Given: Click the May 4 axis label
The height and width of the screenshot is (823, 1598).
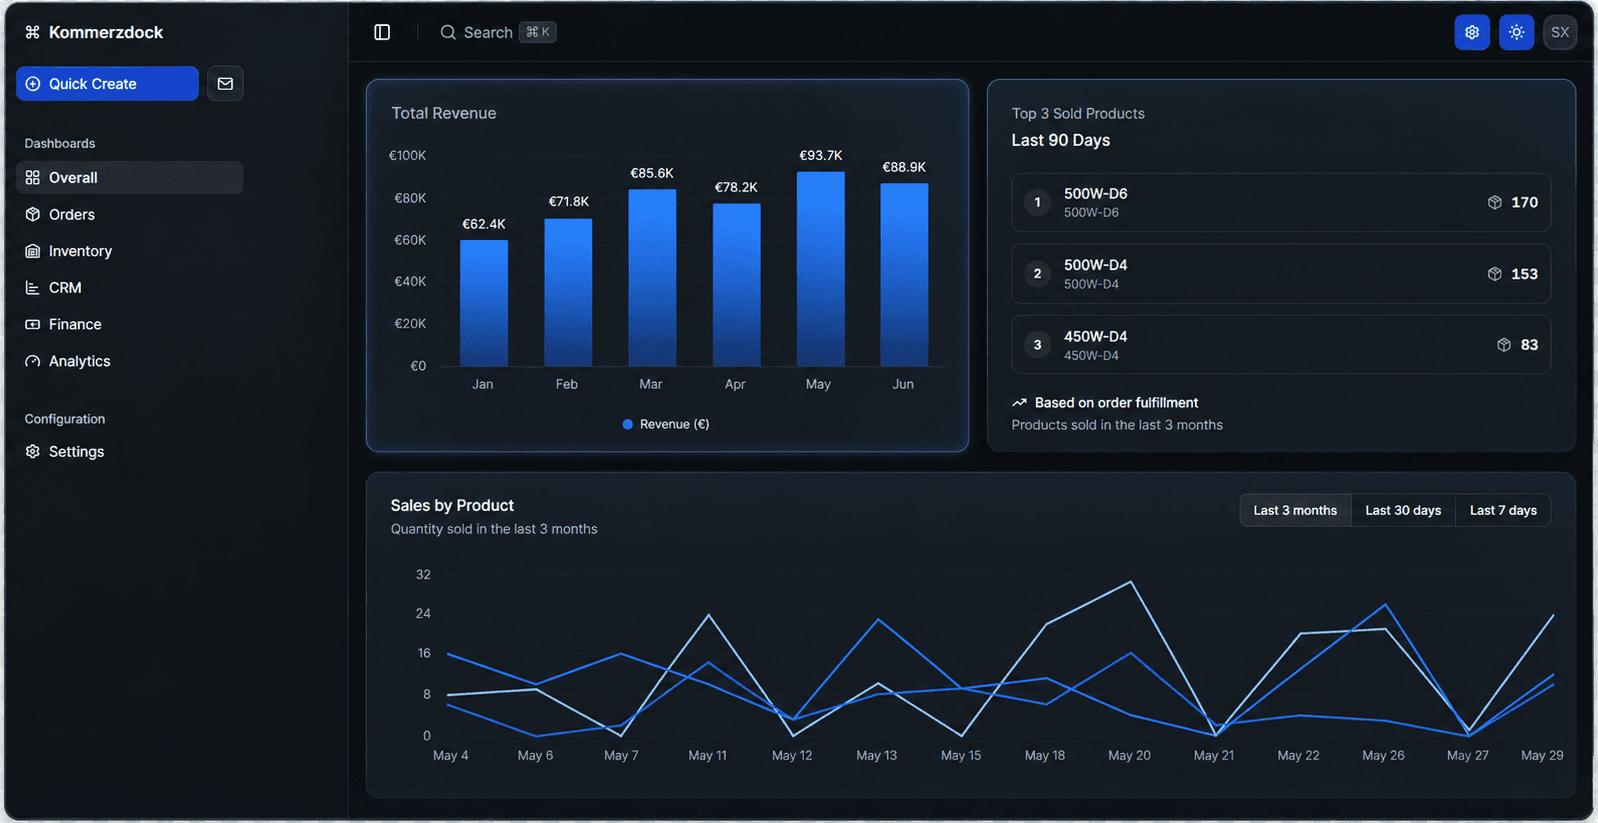Looking at the screenshot, I should click(x=451, y=755).
